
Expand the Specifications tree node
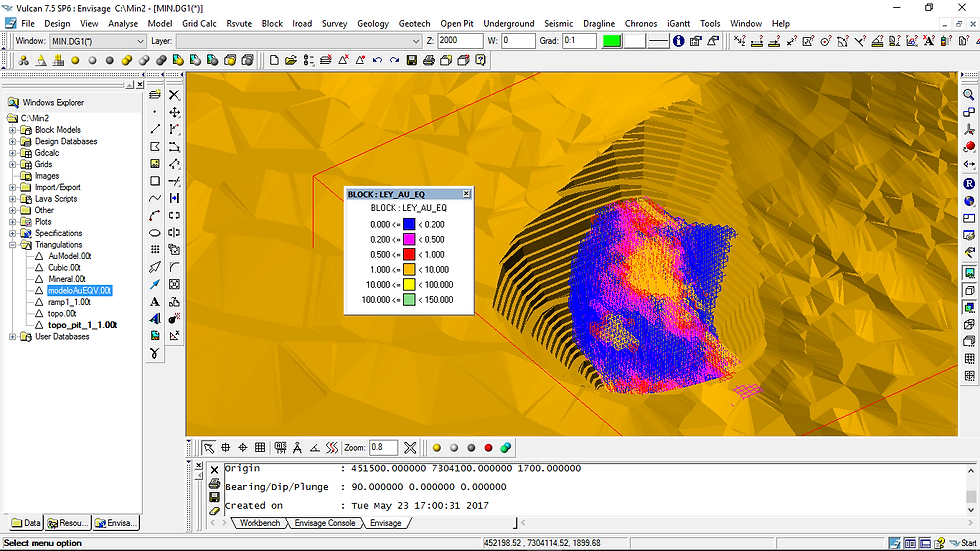pyautogui.click(x=12, y=234)
